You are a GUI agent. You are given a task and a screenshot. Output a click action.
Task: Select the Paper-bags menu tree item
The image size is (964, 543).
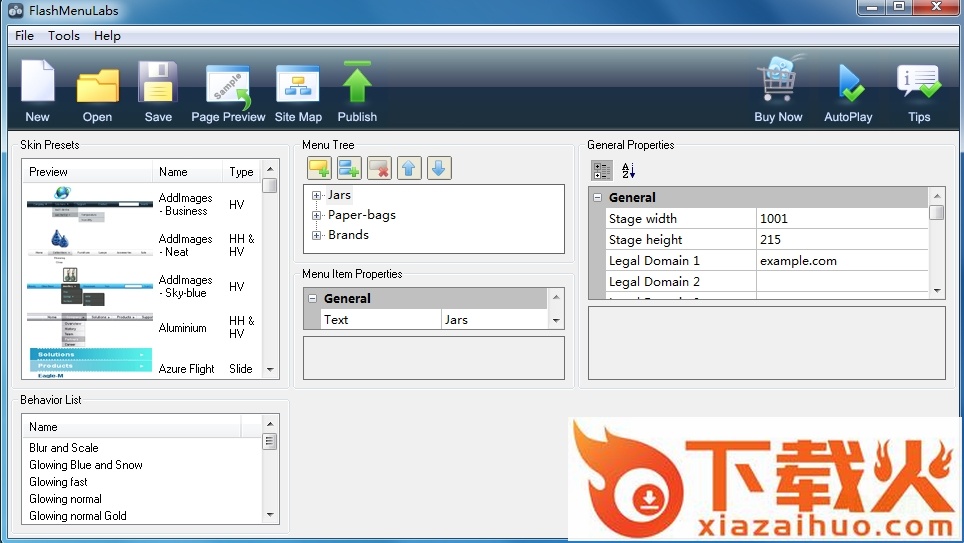pos(362,215)
